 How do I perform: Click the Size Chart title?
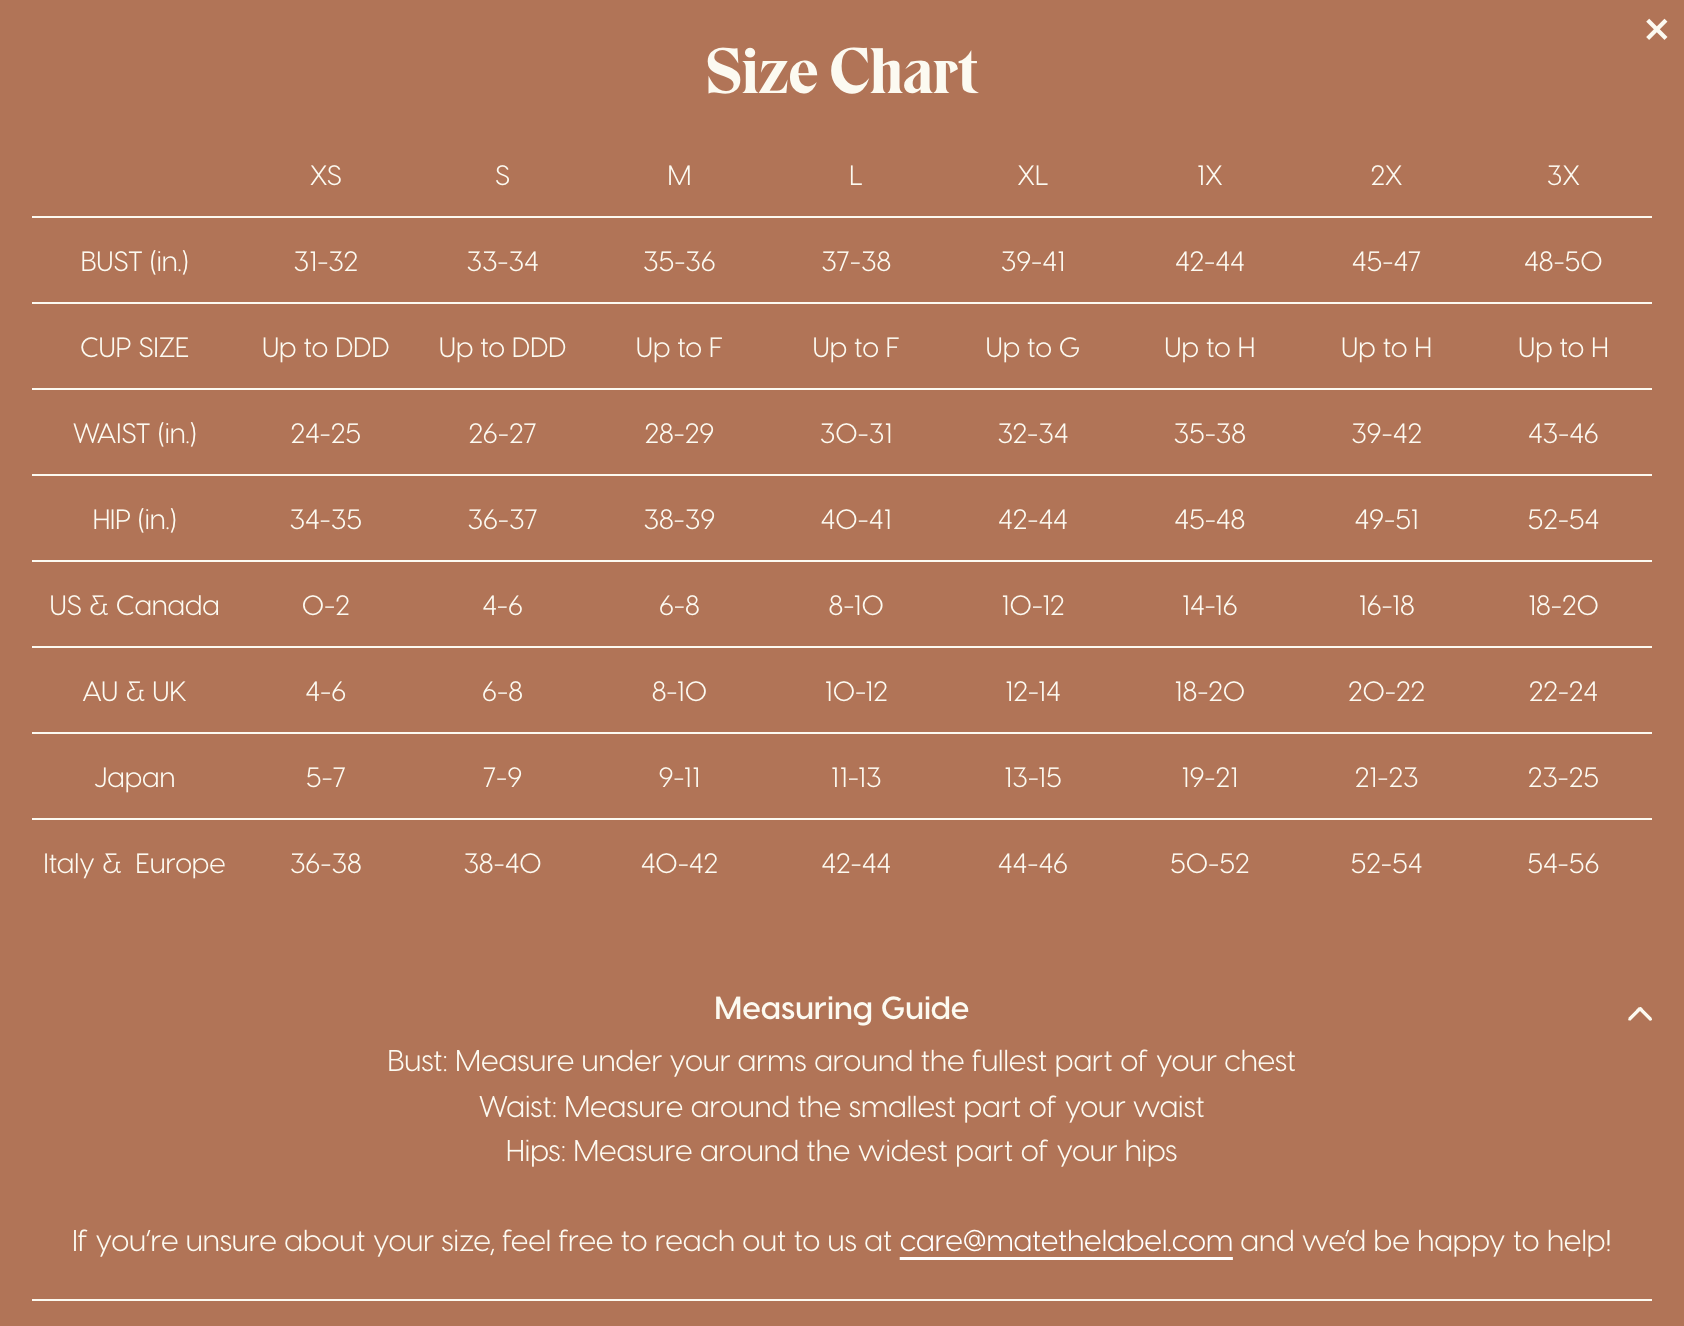[841, 72]
